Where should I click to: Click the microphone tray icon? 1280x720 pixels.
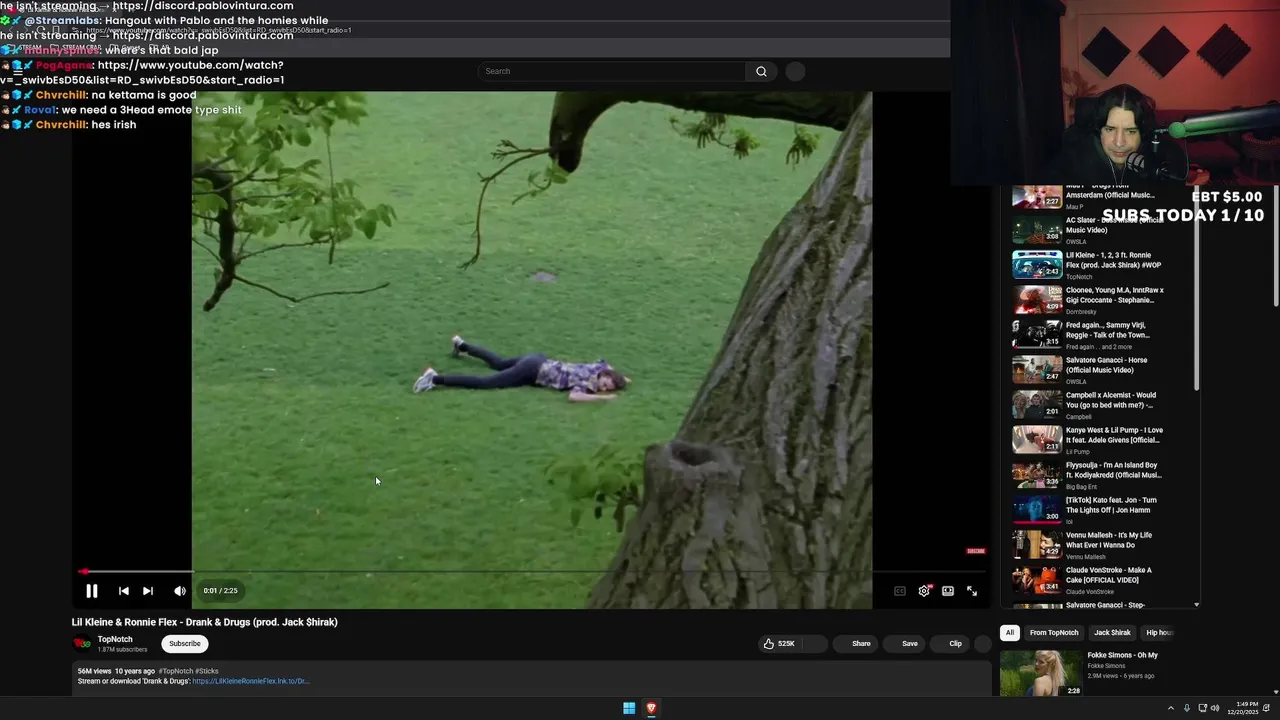(x=1187, y=708)
